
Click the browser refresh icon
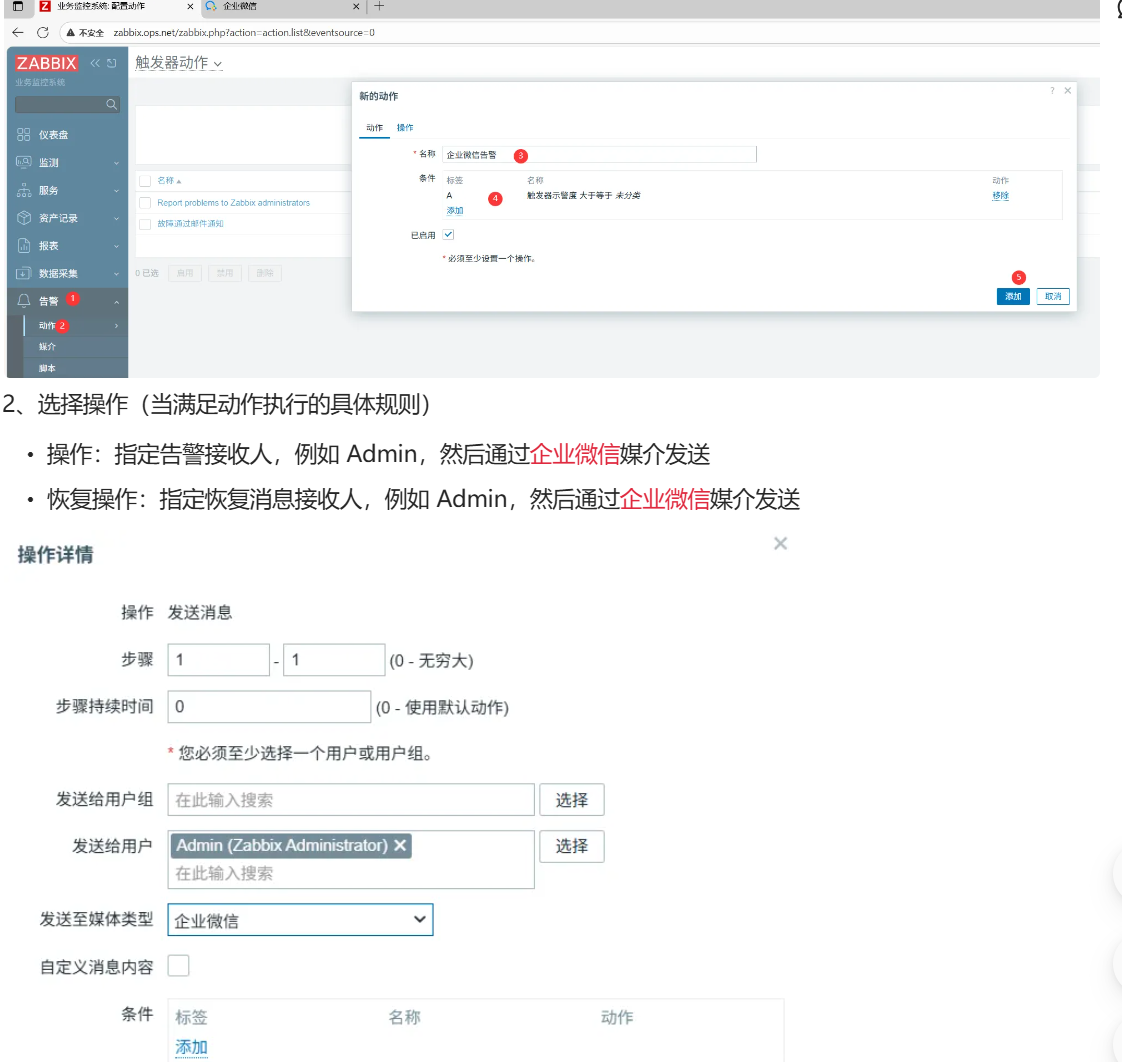point(43,32)
